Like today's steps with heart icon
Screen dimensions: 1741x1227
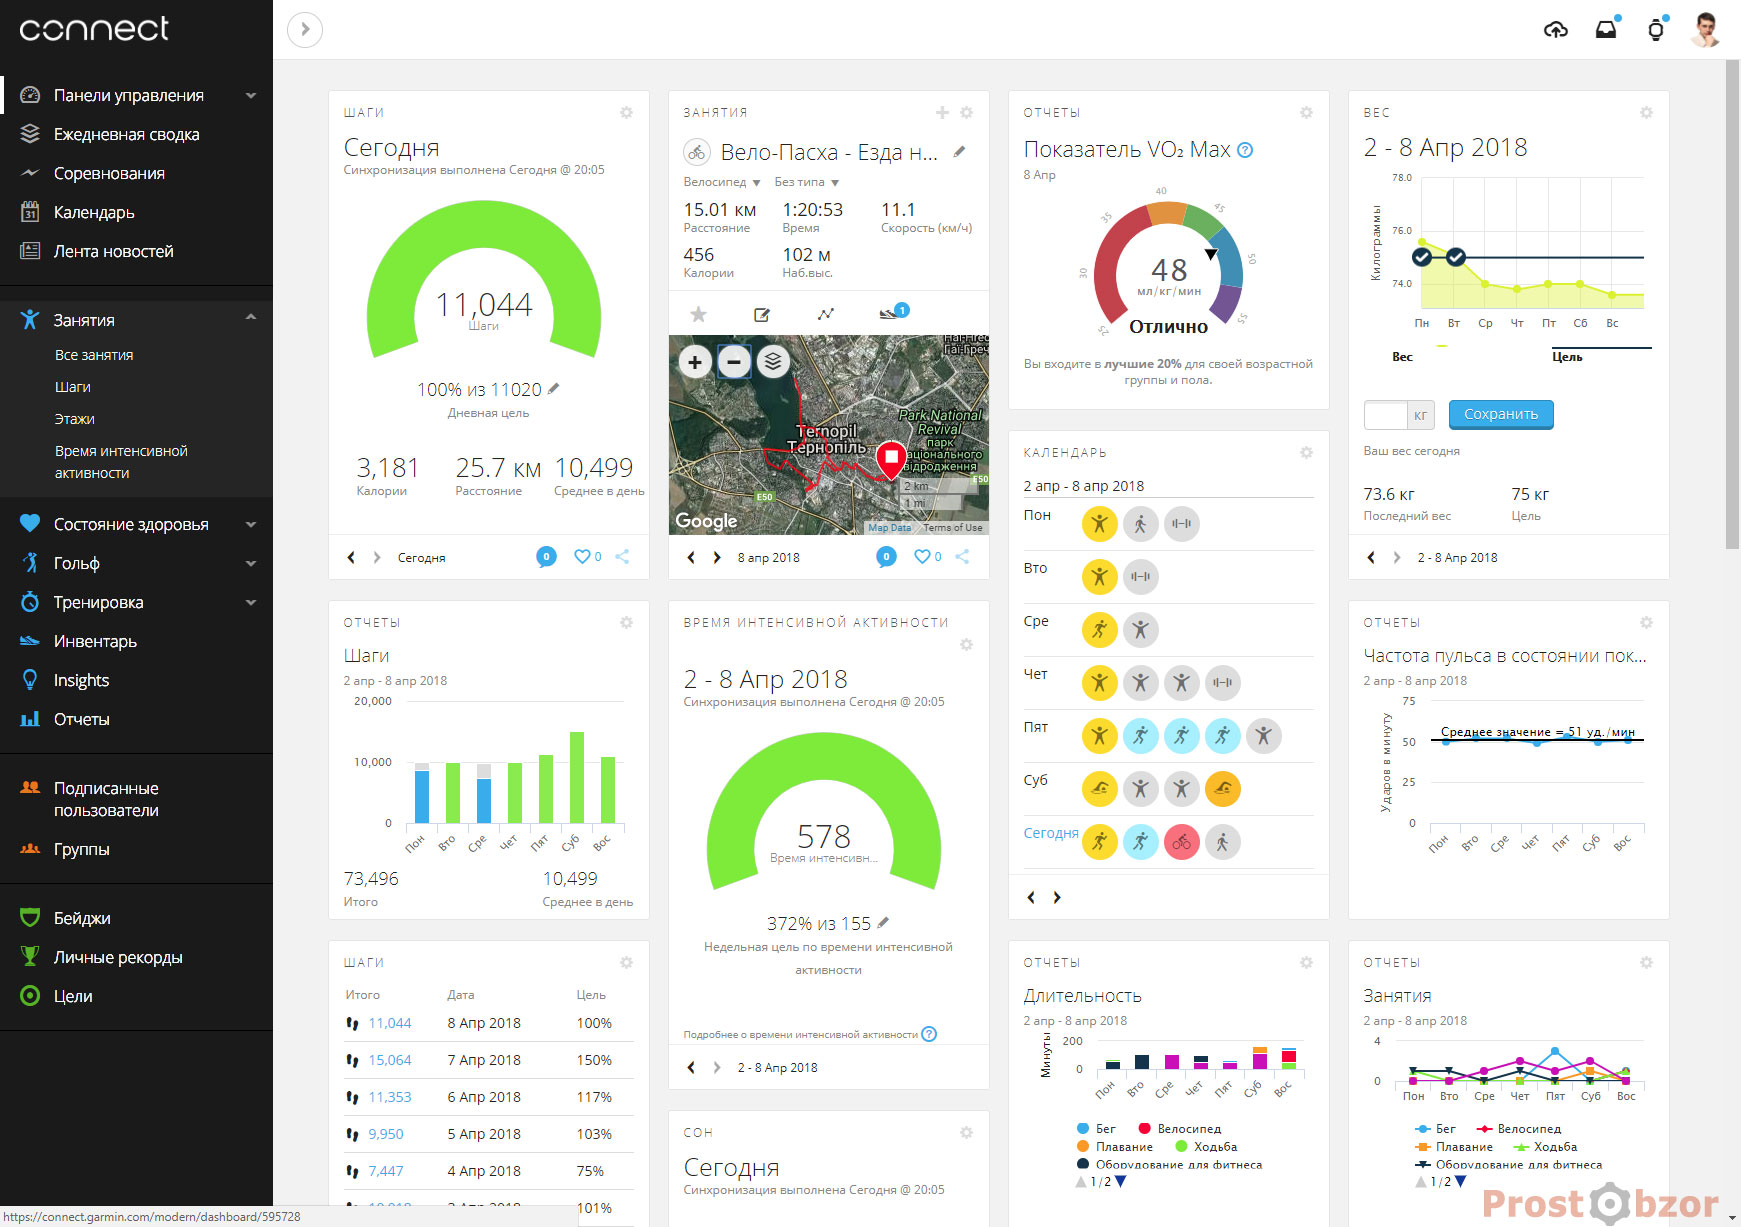tap(582, 557)
